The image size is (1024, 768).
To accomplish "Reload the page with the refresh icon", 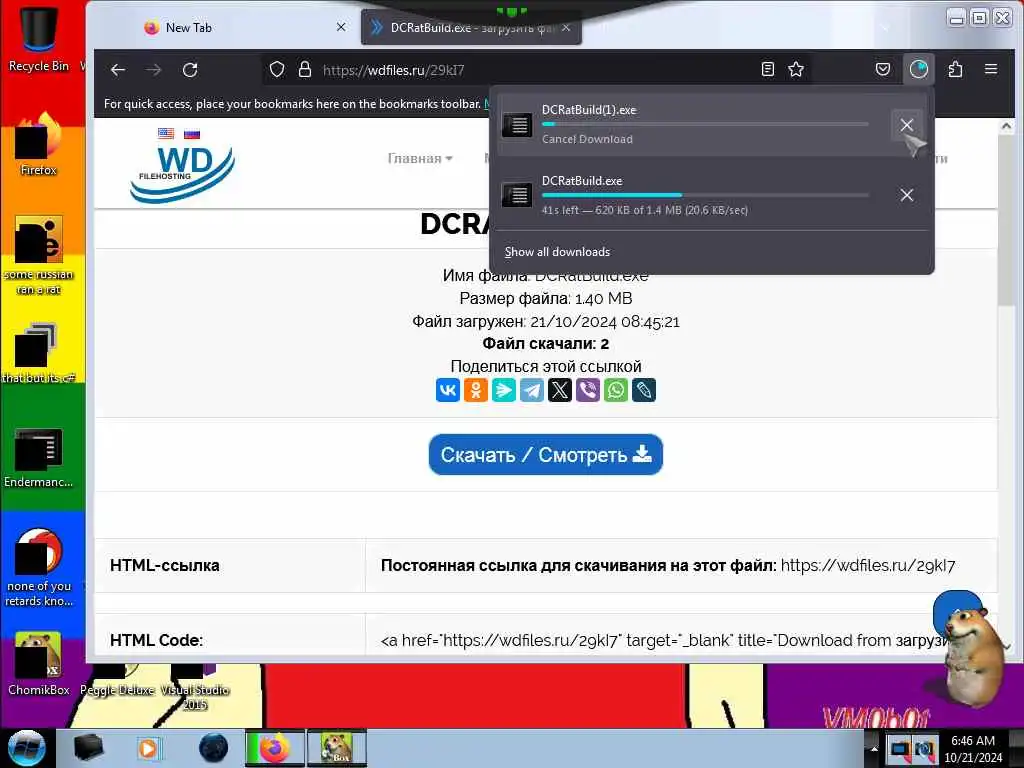I will (190, 70).
